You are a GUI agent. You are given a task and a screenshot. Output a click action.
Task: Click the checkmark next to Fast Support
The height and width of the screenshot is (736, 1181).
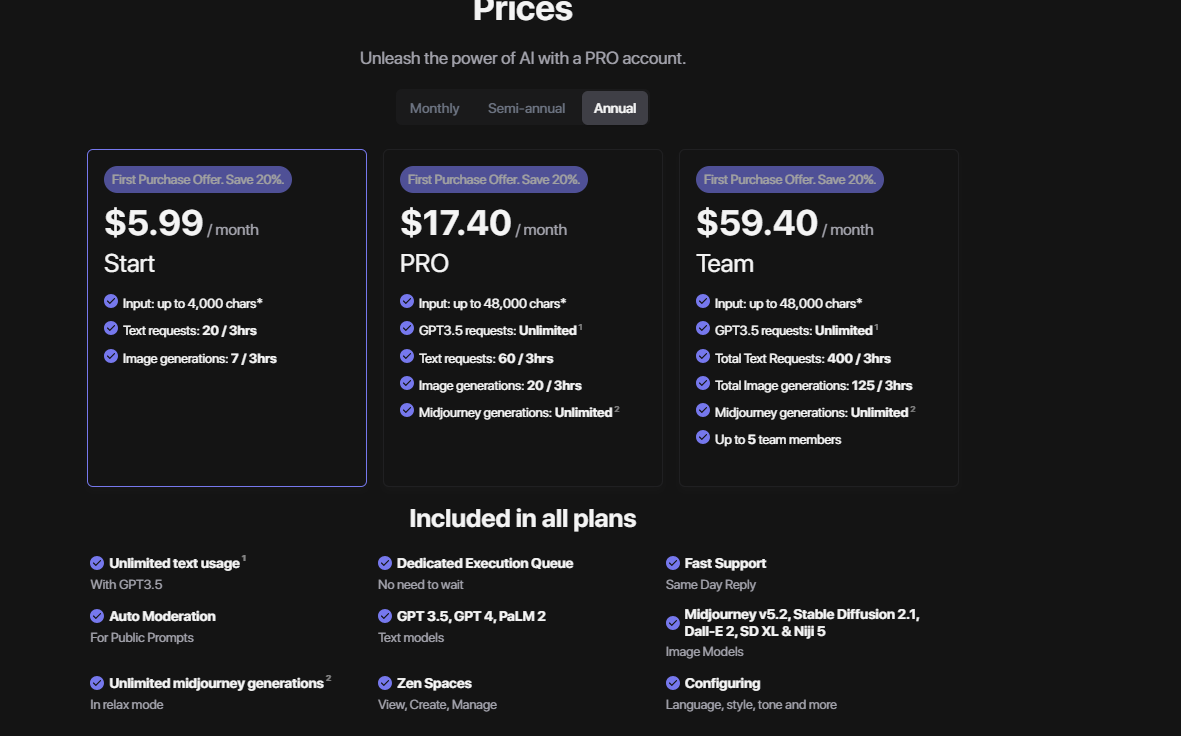pyautogui.click(x=673, y=563)
